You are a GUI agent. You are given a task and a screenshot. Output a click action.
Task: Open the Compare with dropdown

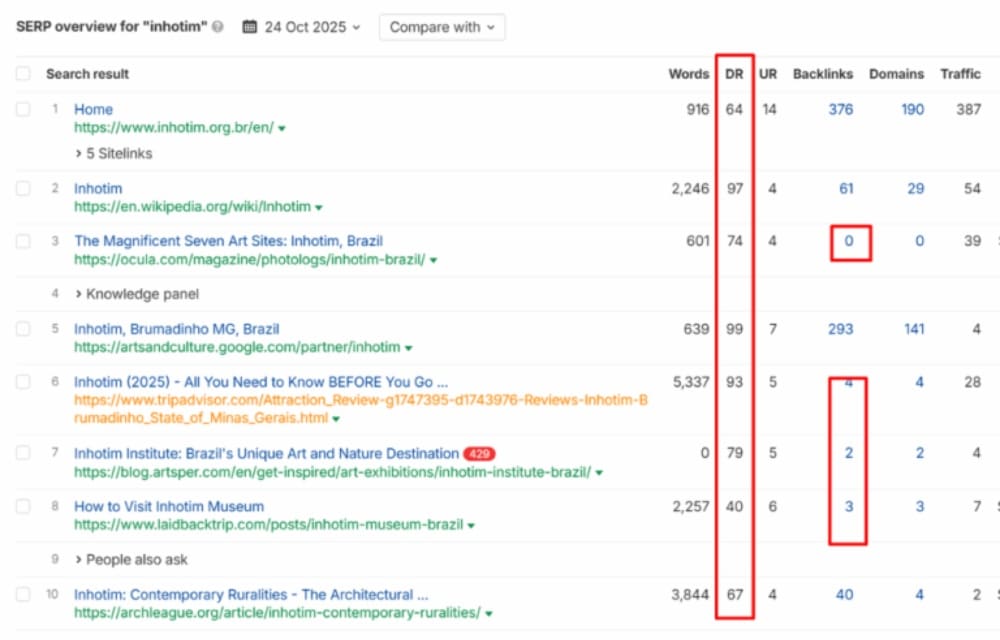(x=442, y=27)
